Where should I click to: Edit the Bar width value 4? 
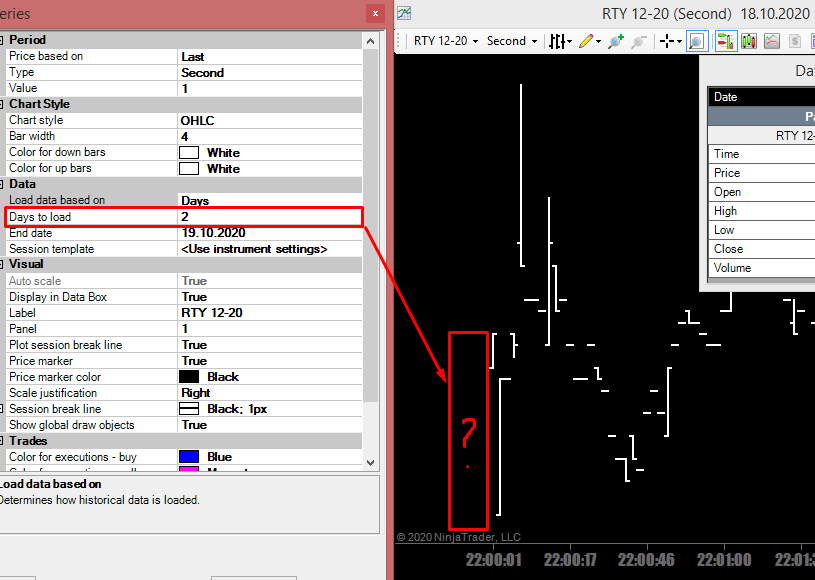(270, 136)
